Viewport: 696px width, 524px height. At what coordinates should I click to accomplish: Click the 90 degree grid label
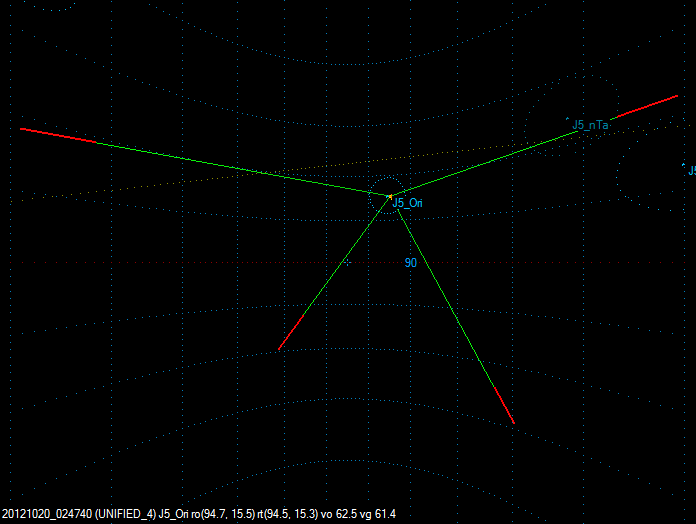(x=411, y=263)
